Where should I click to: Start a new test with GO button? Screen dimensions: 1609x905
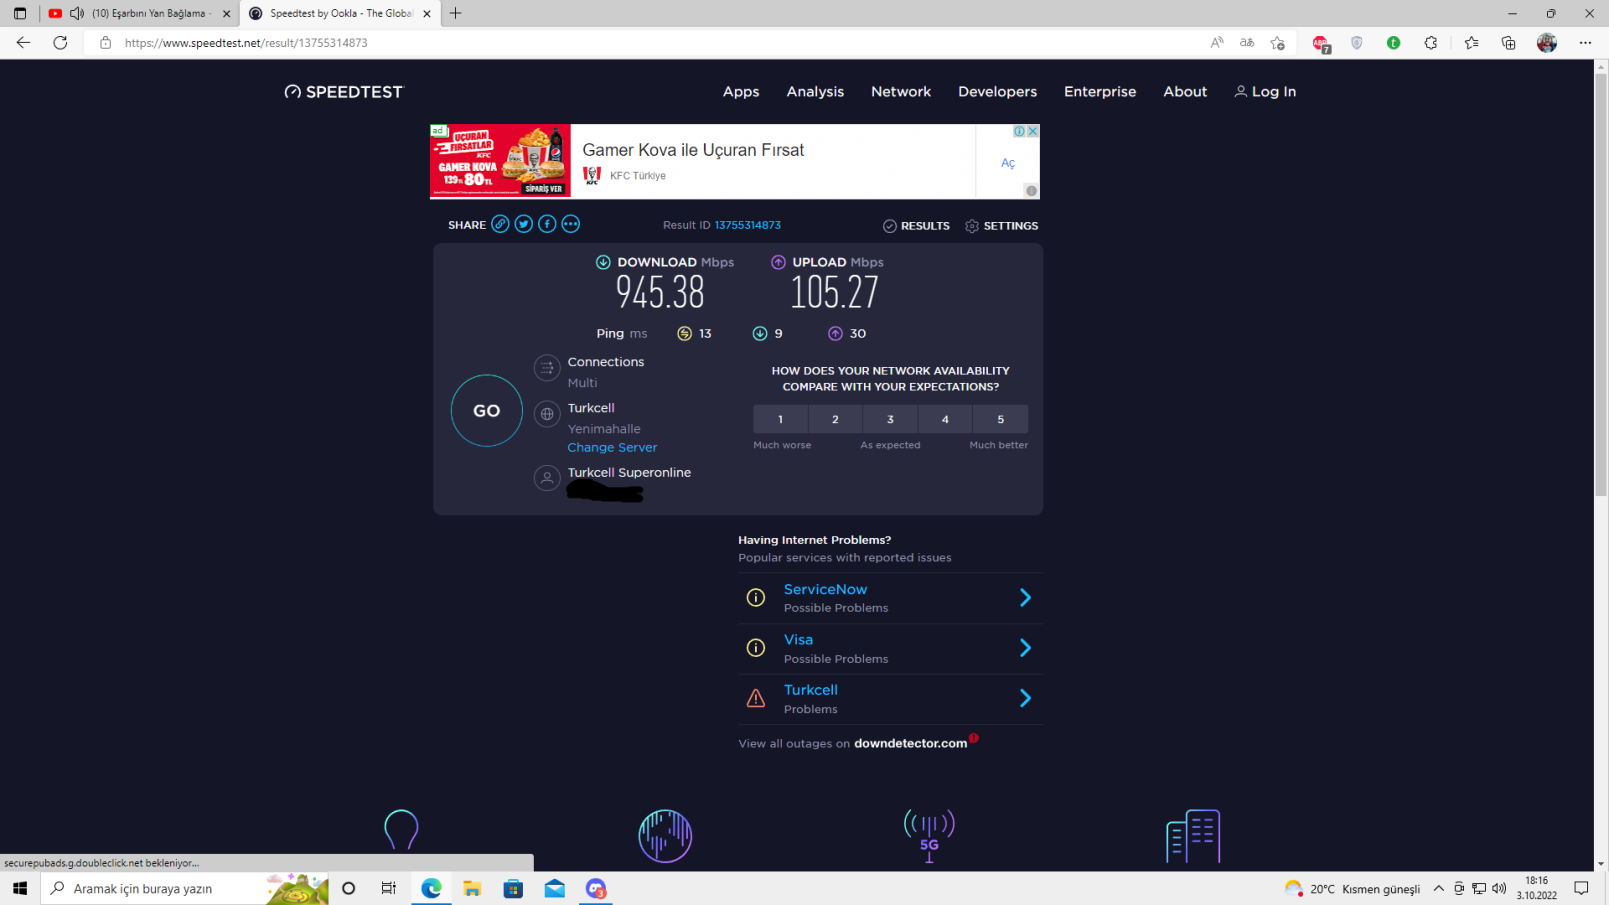point(487,411)
